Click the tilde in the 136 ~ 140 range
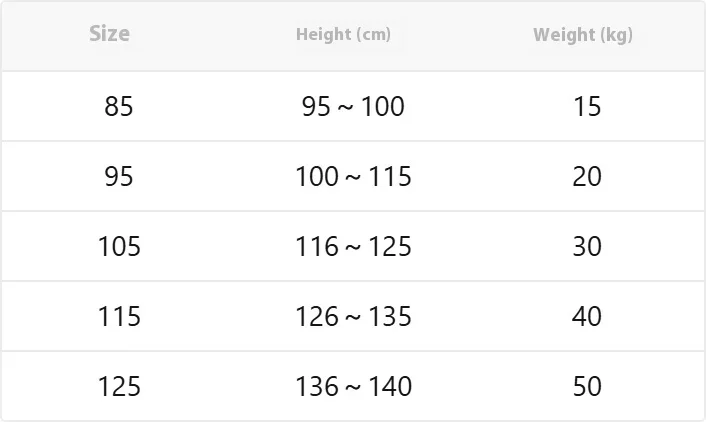 (353, 388)
